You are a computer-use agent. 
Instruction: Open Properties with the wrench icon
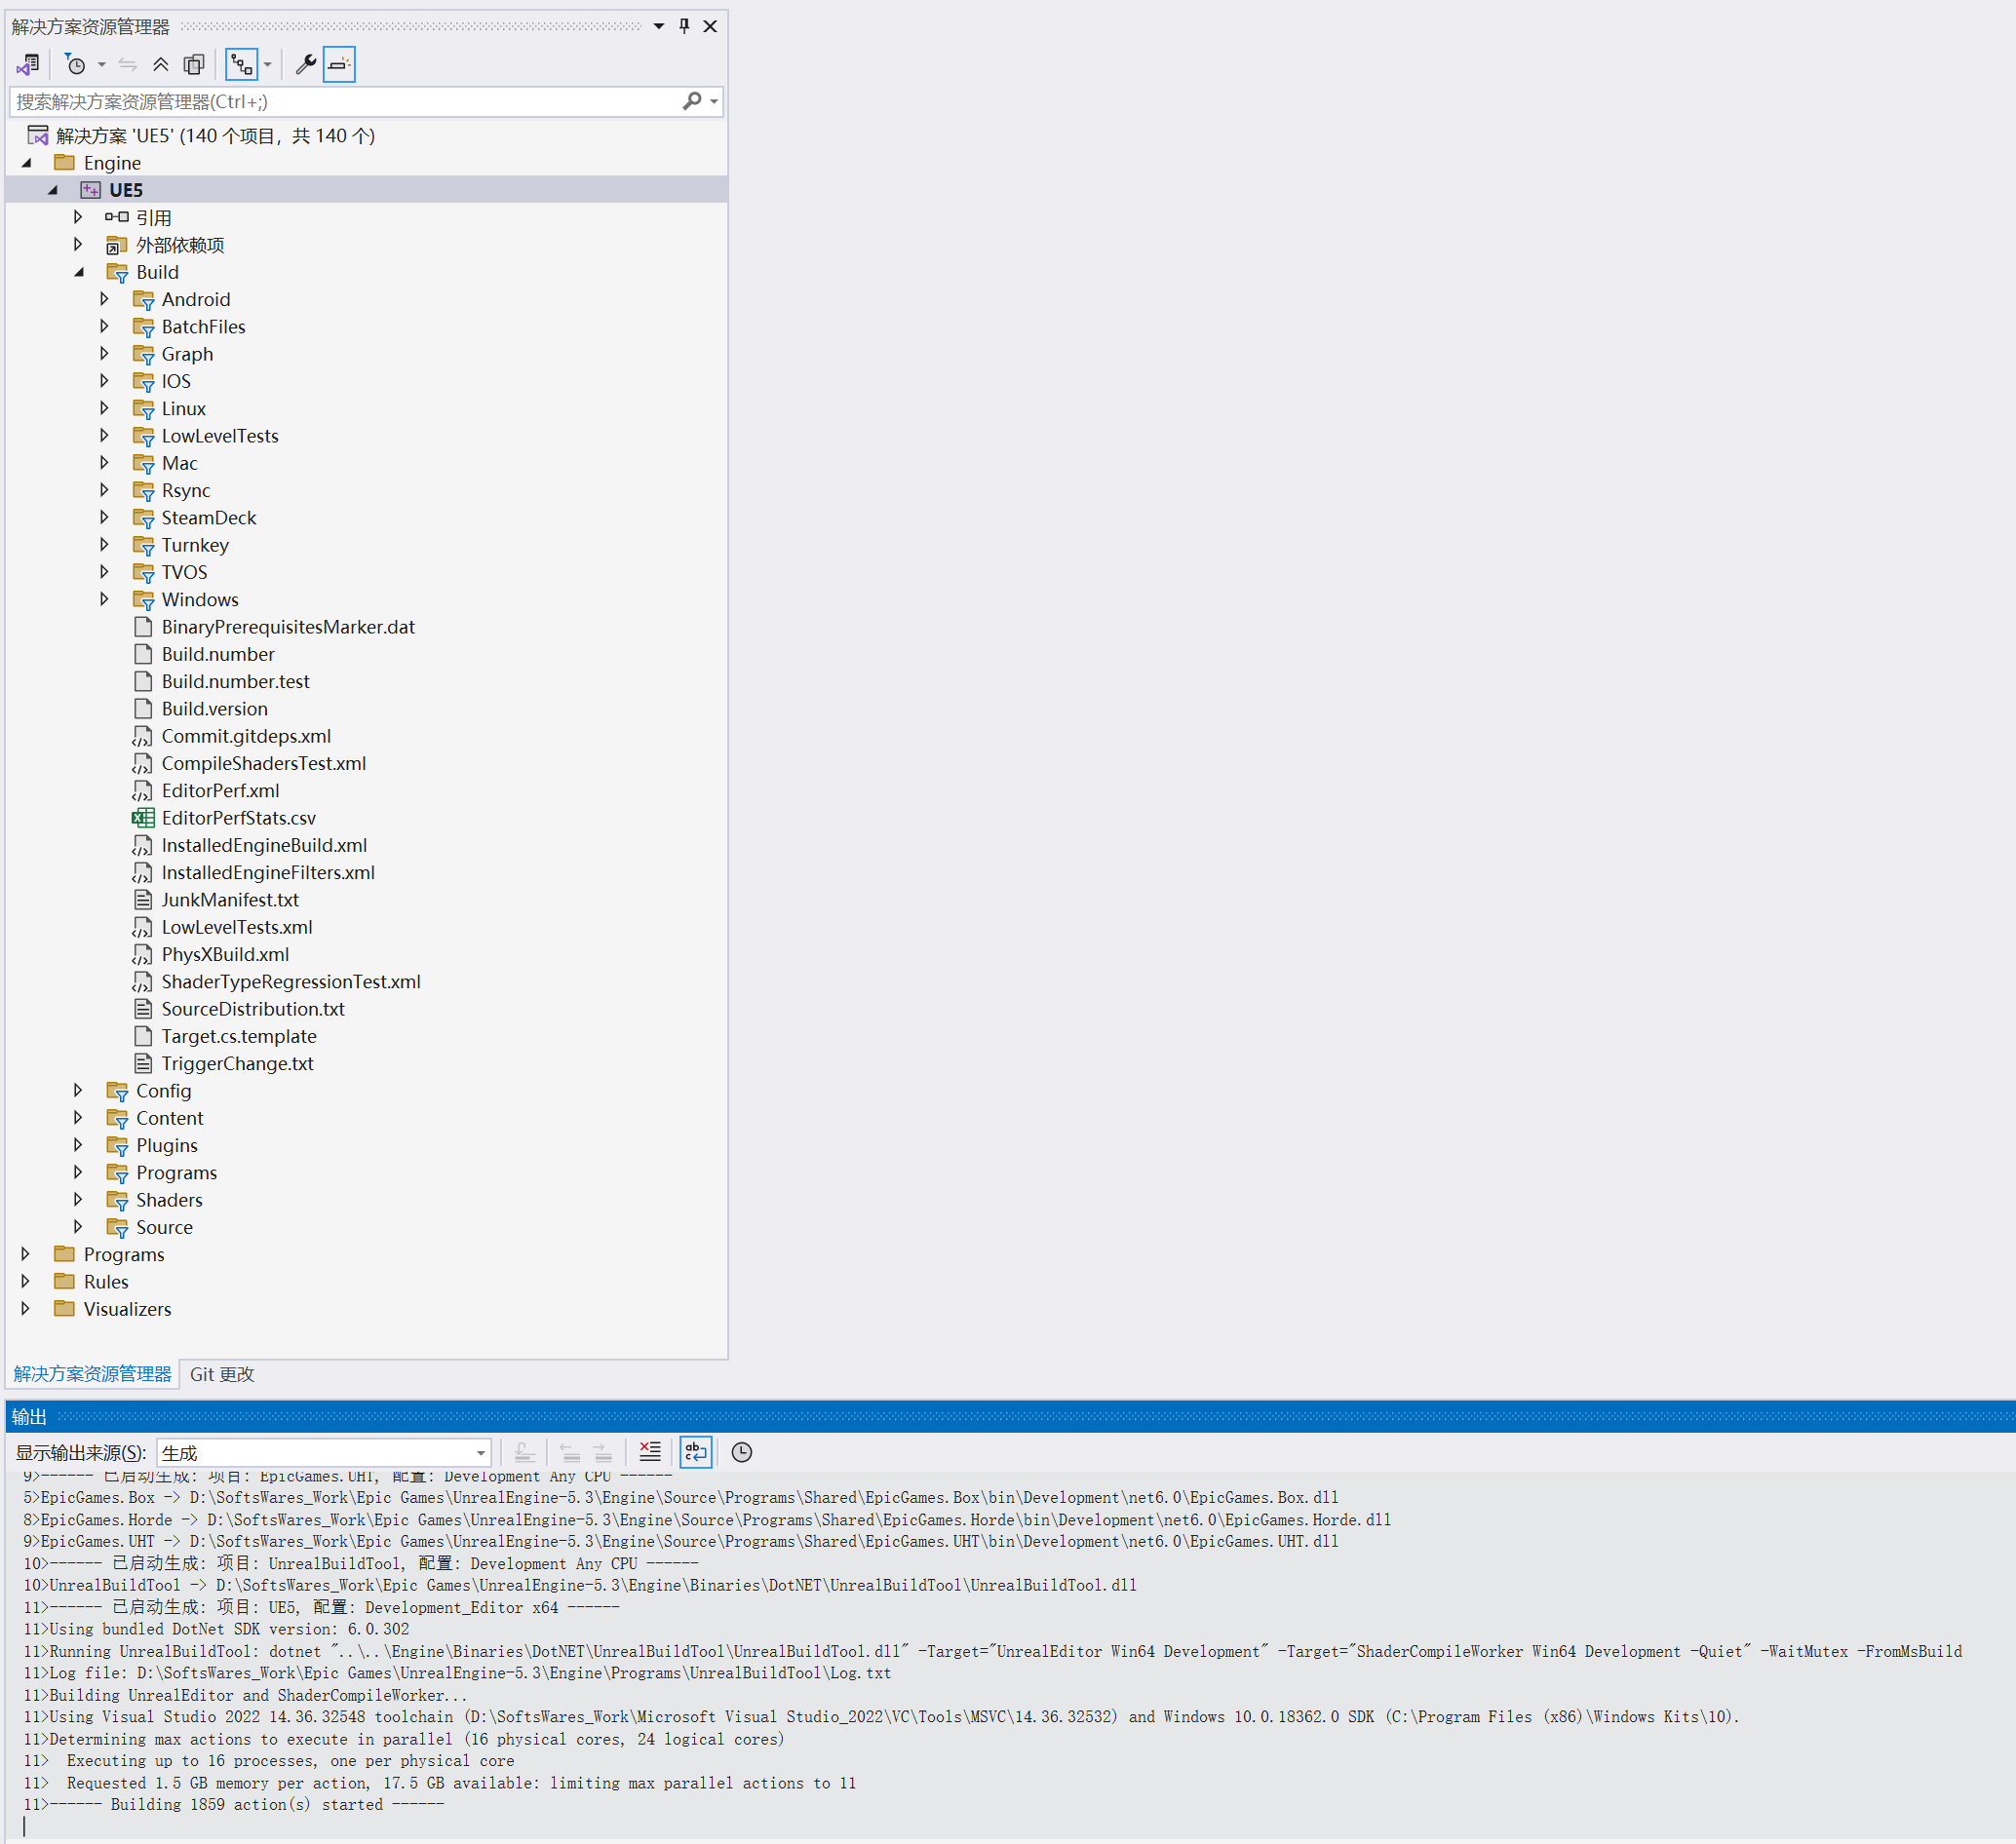[306, 65]
